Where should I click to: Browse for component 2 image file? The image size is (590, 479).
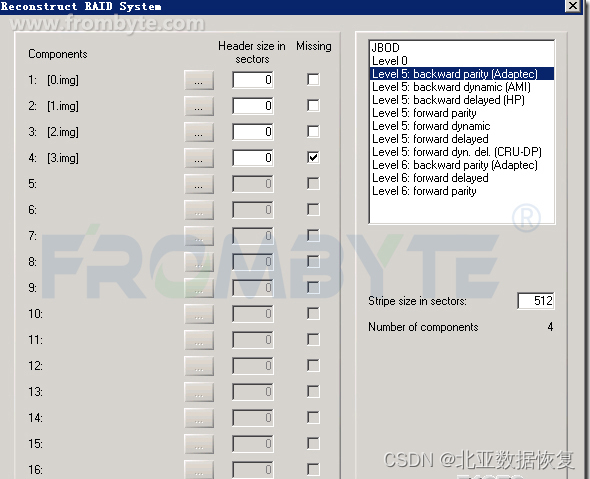coord(199,106)
